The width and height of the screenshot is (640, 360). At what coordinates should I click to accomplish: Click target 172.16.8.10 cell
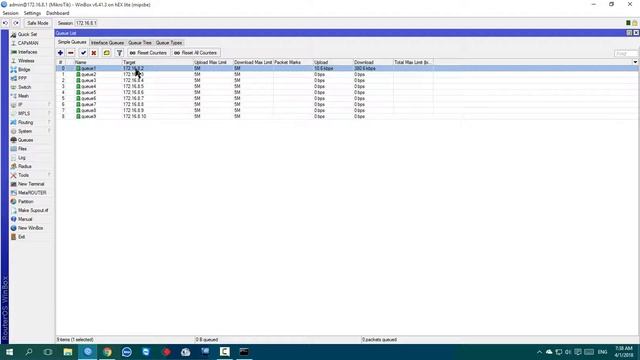(135, 117)
